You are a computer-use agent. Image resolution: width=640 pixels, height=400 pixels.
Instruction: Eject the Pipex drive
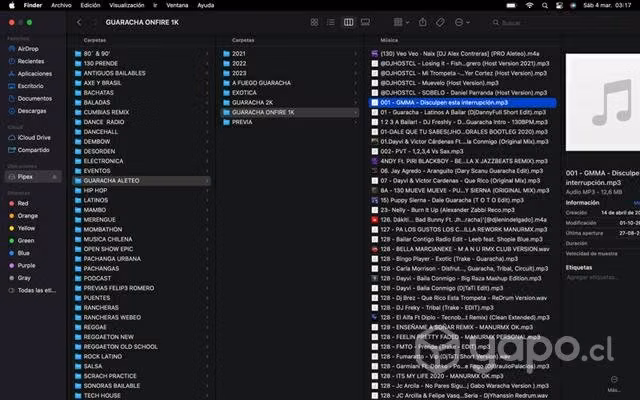(54, 177)
